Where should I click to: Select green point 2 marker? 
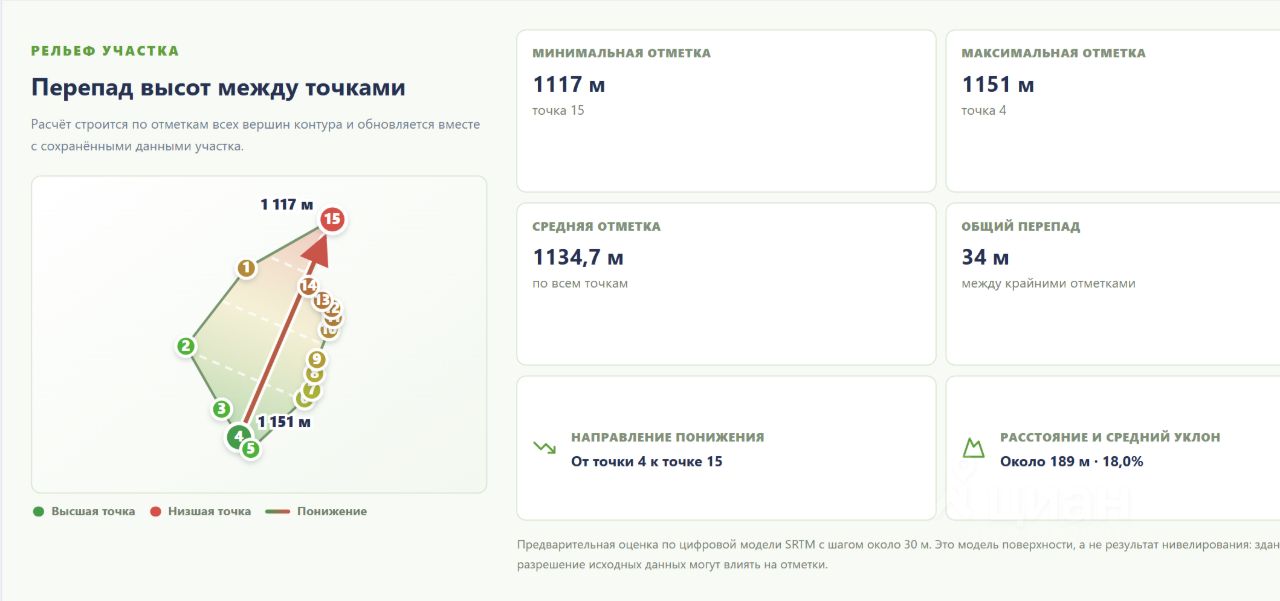(x=185, y=347)
